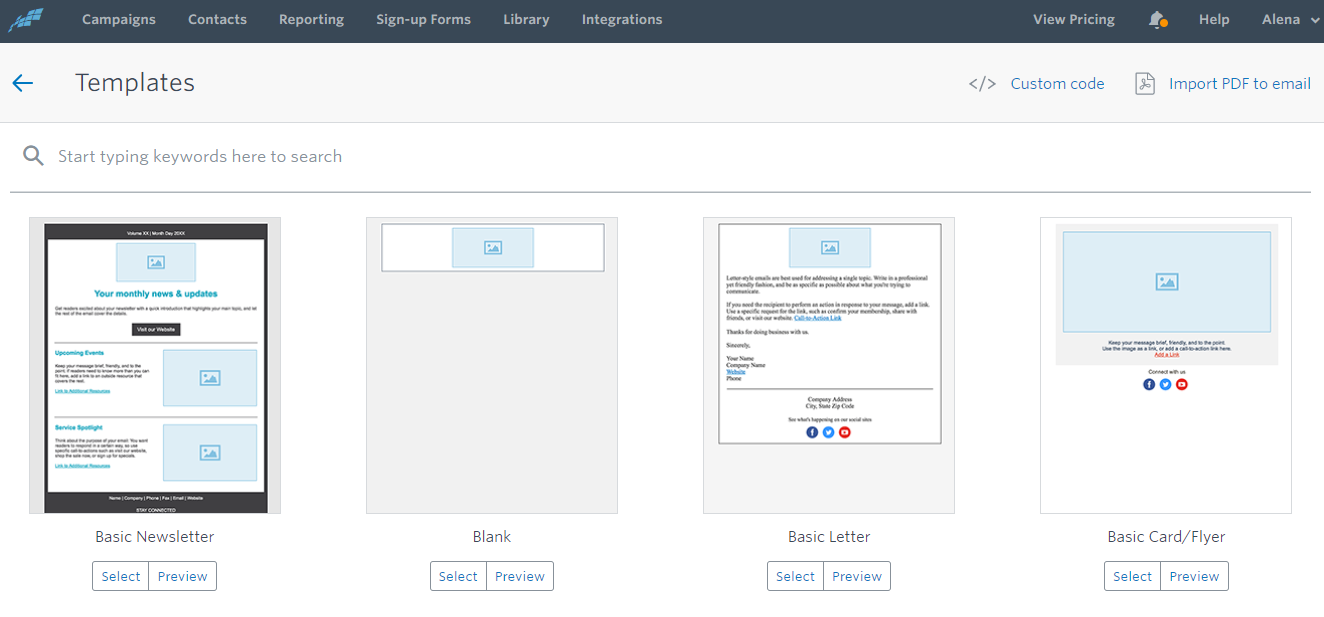Open Sign-up Forms
This screenshot has height=617, width=1324.
tap(423, 20)
